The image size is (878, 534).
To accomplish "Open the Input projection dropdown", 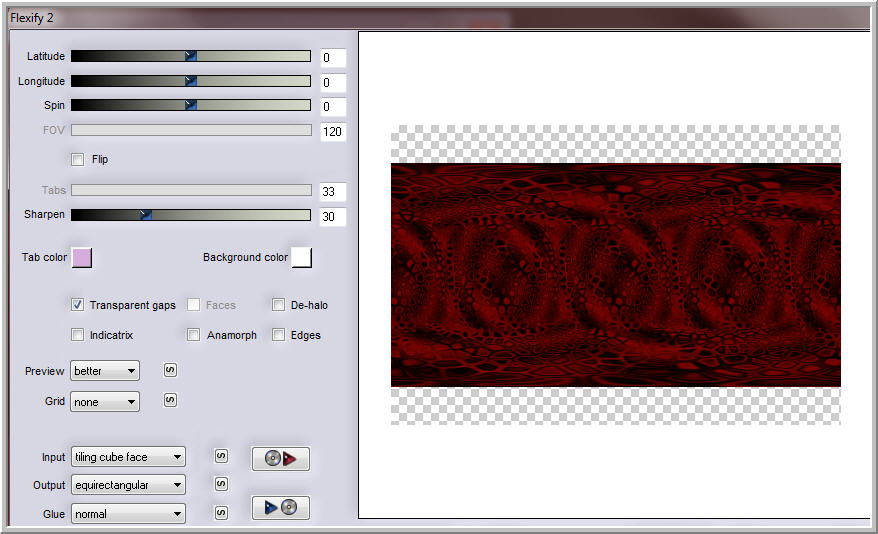I will pyautogui.click(x=128, y=457).
